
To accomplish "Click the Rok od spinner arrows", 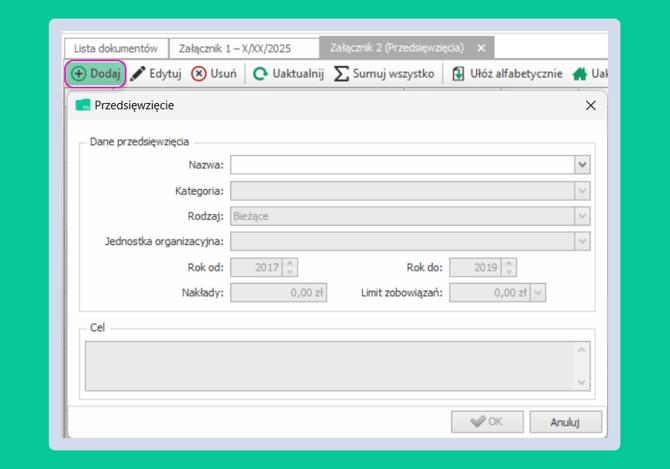I will [x=290, y=267].
